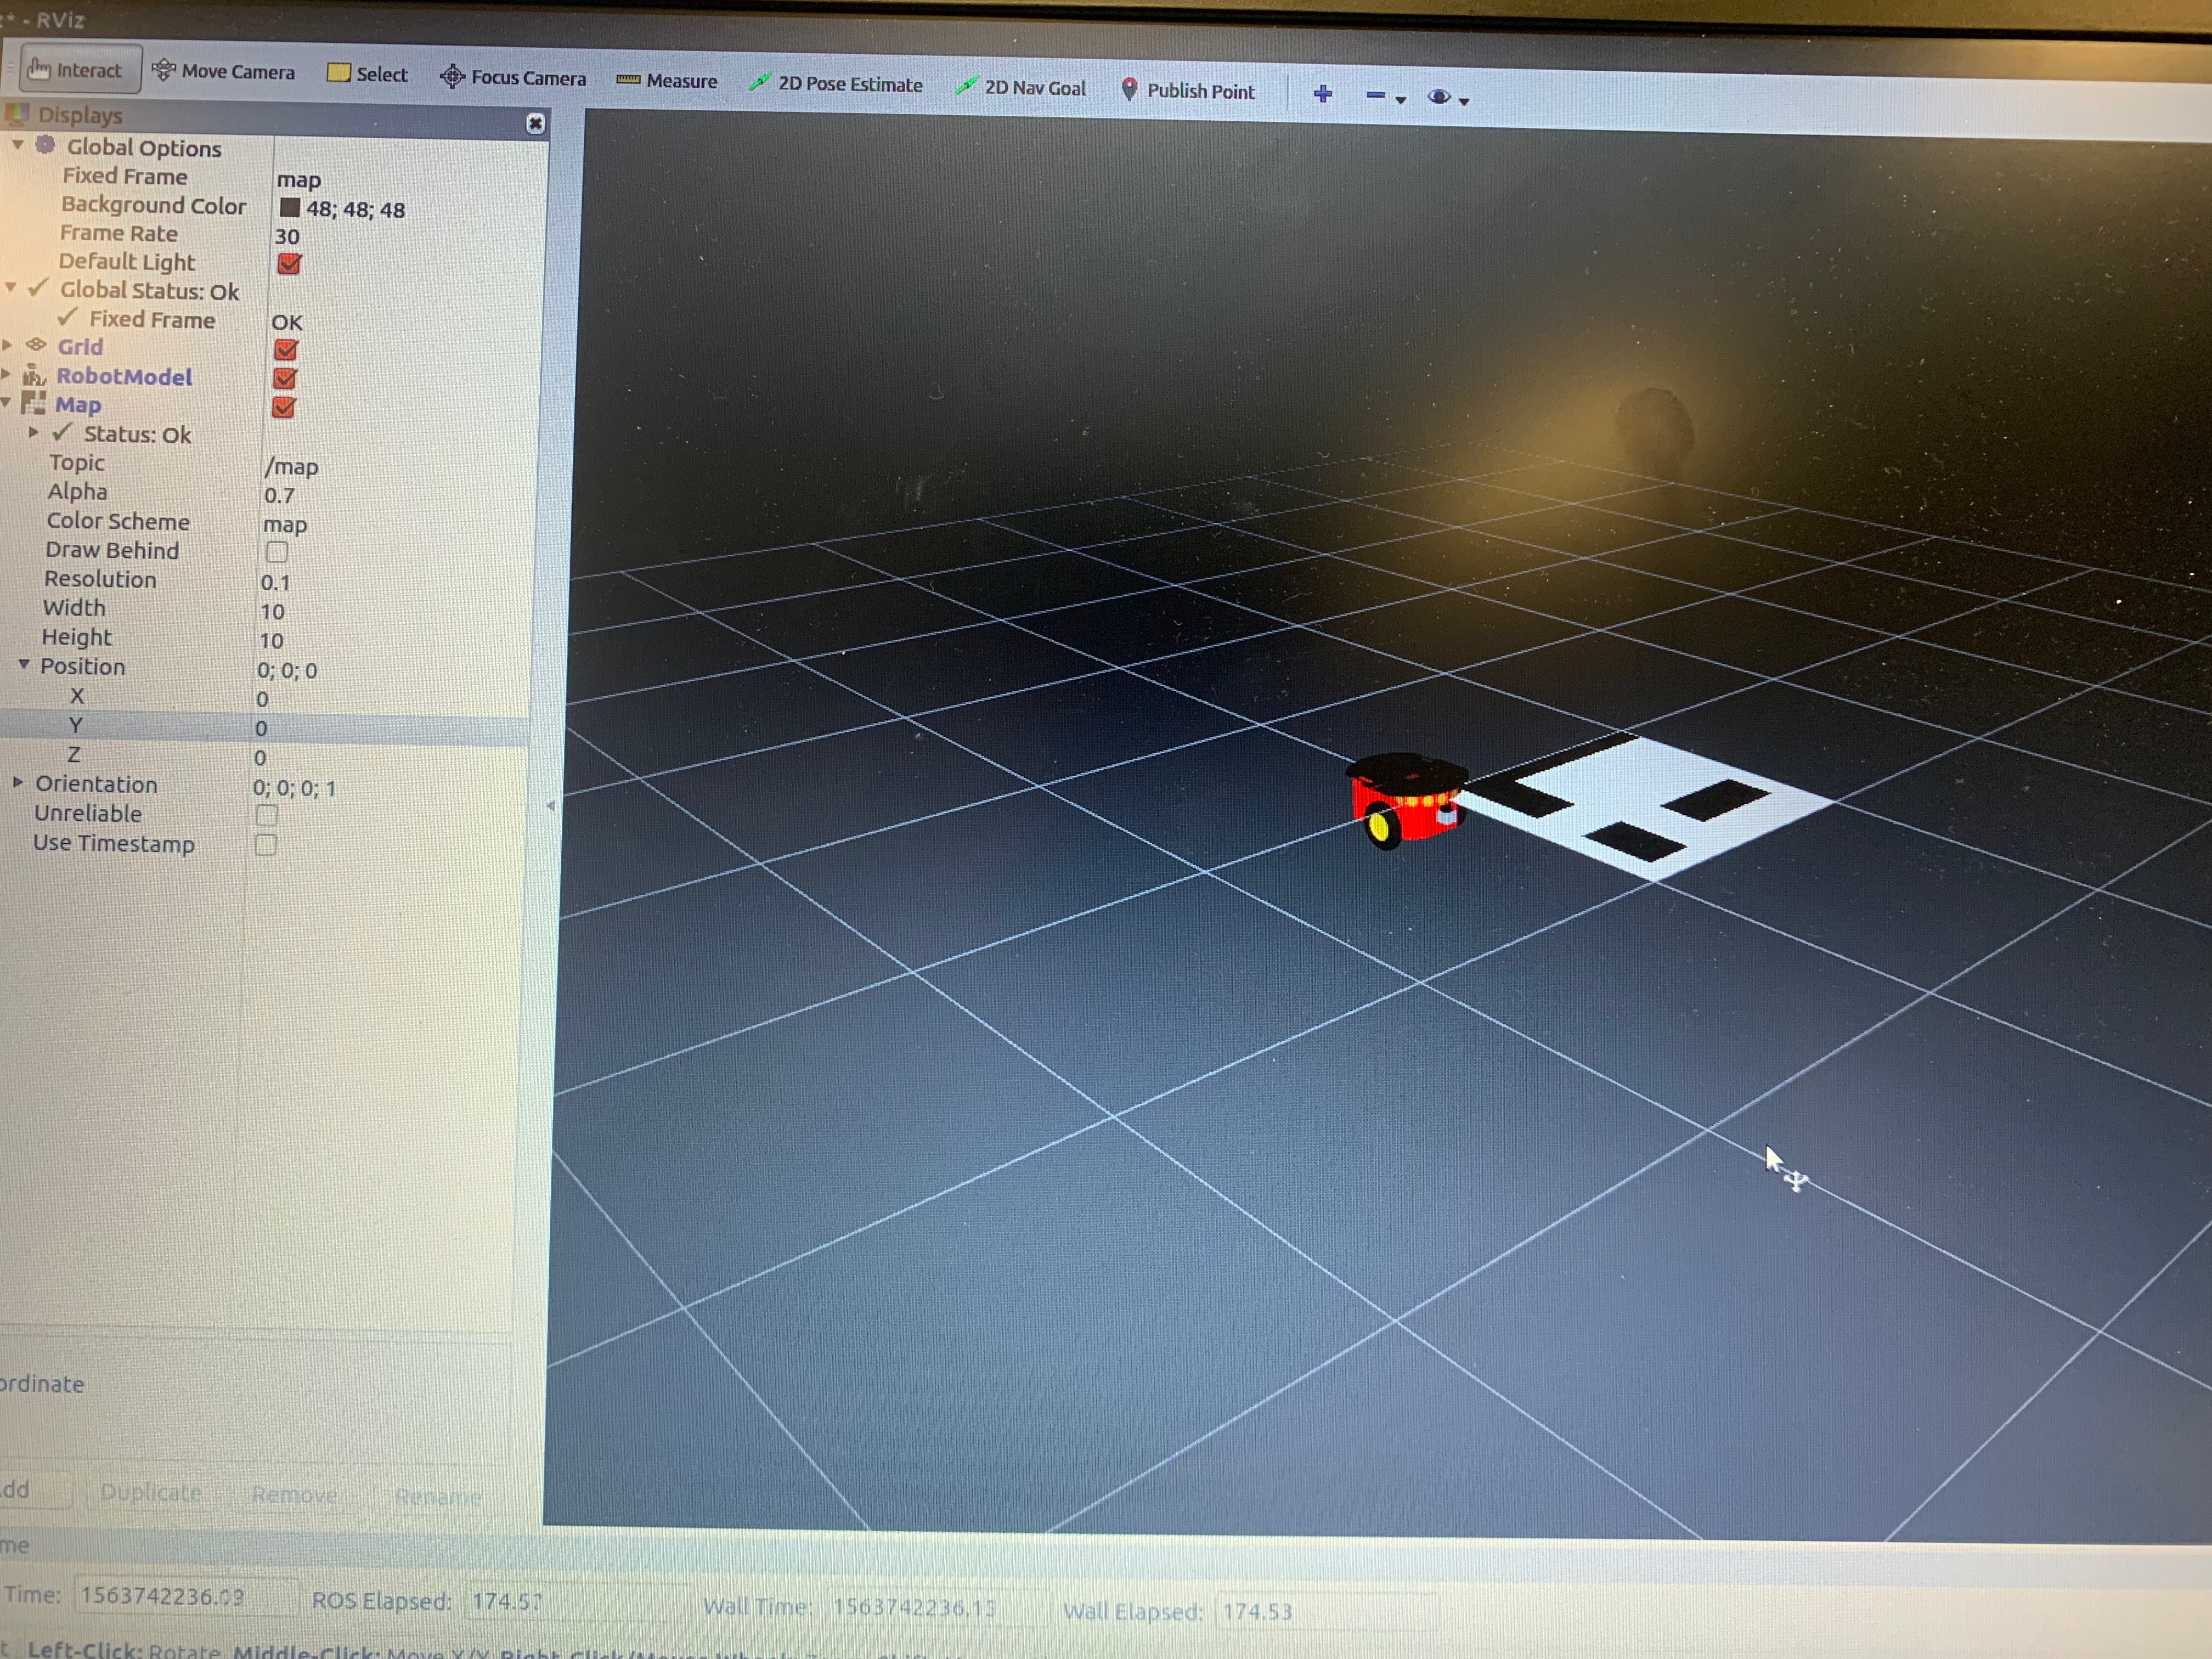Click the Map display icon

coord(33,403)
